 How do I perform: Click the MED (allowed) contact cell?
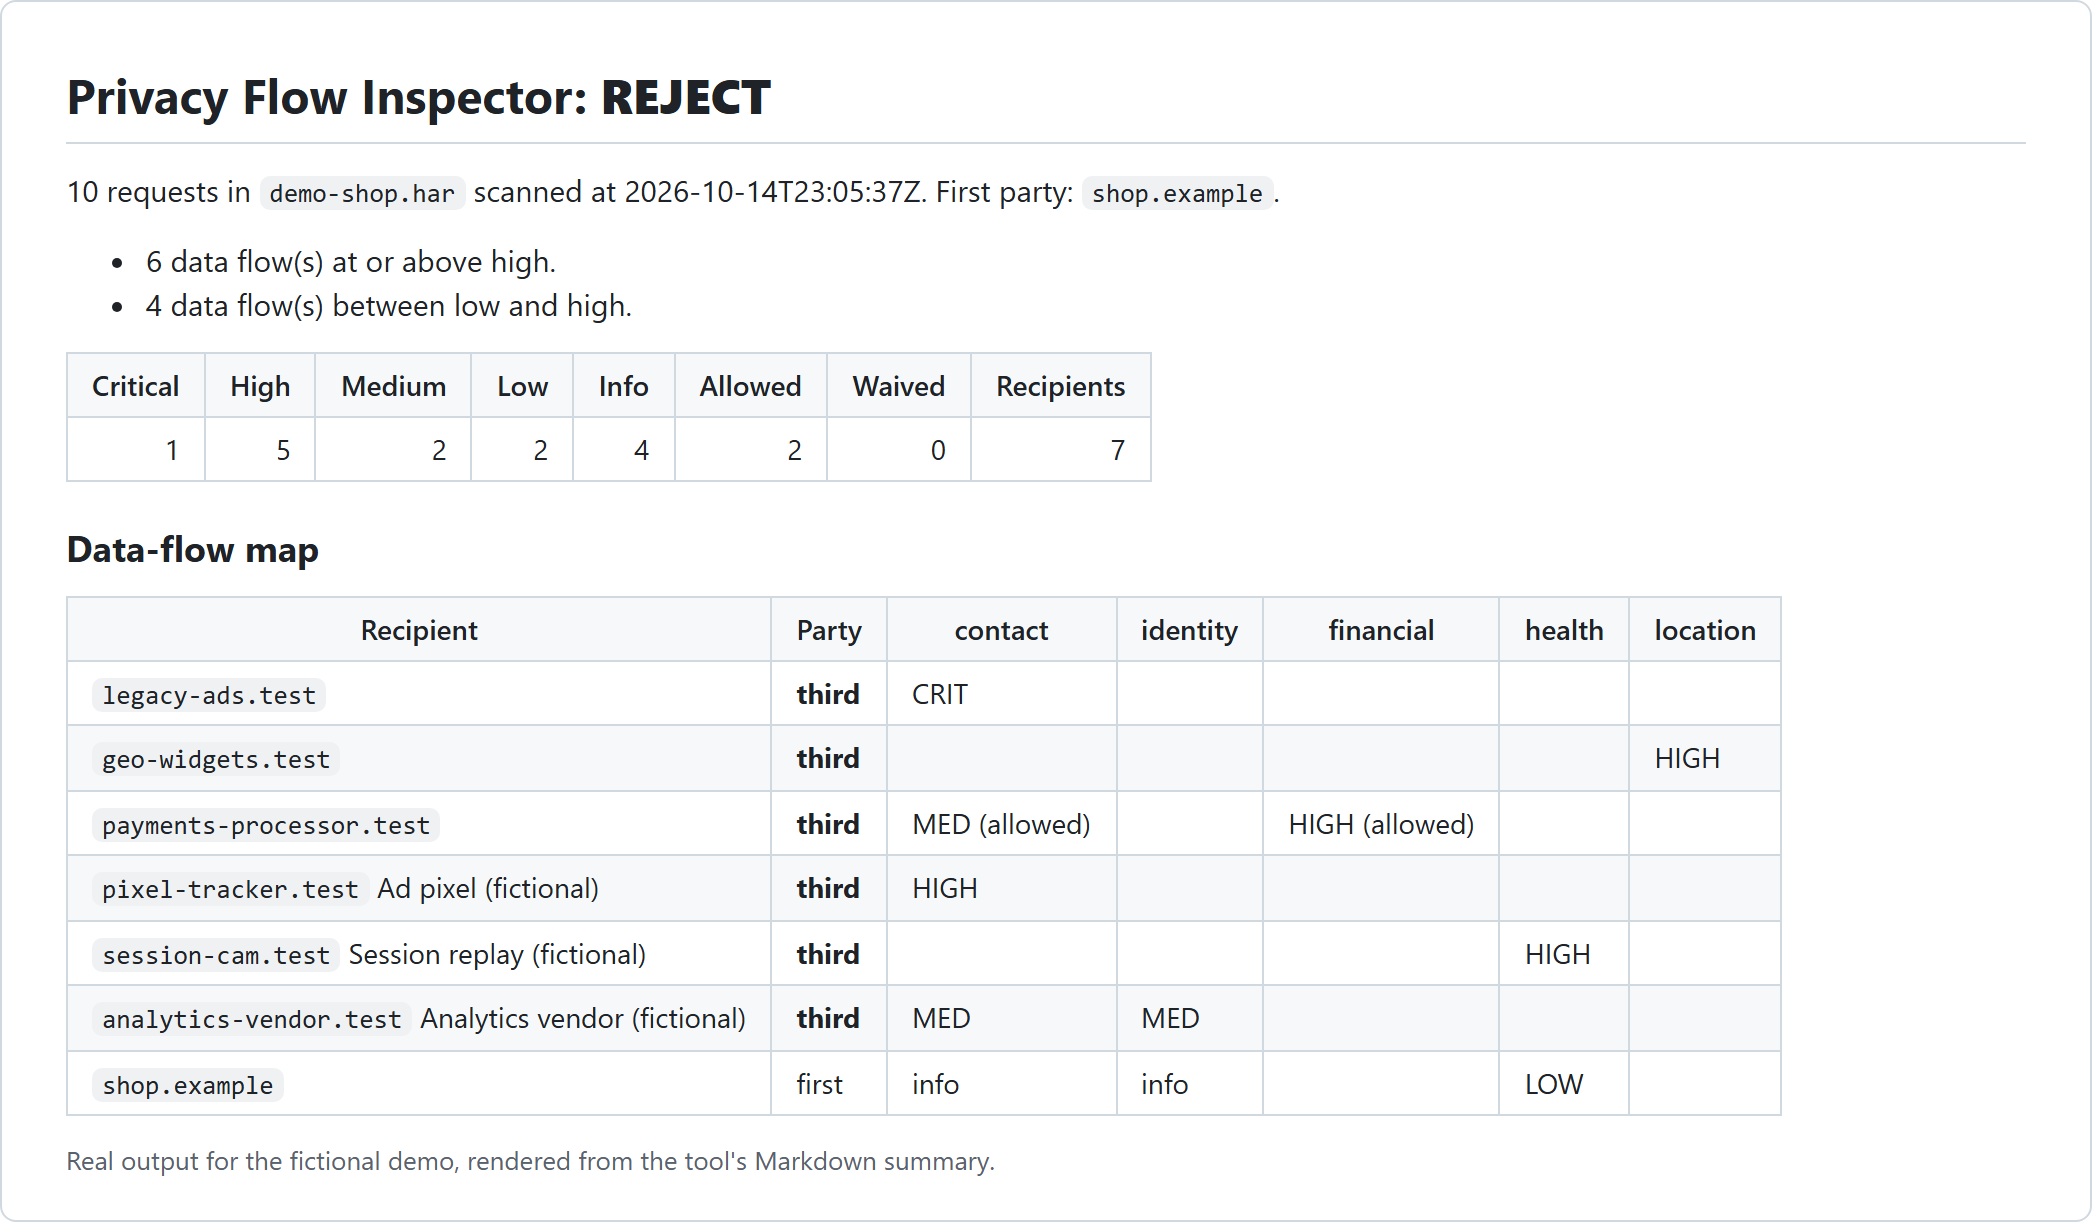[1001, 824]
